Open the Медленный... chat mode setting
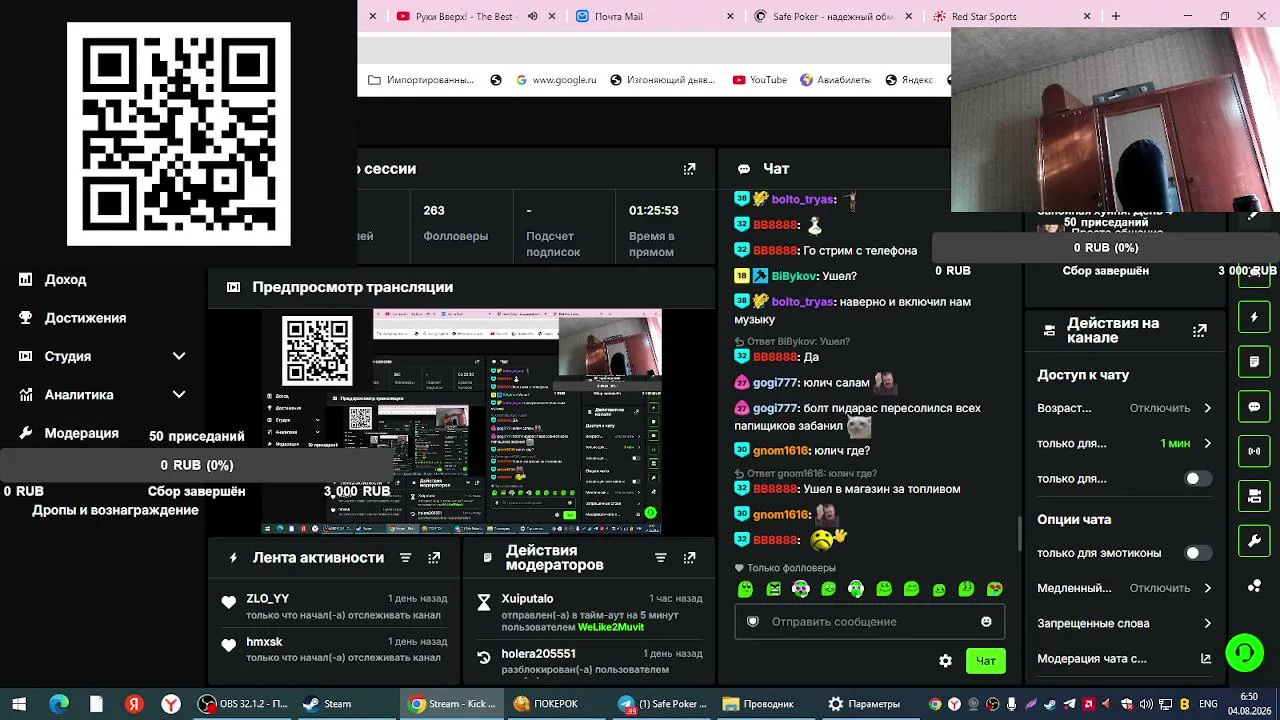The image size is (1280, 720). 1124,588
